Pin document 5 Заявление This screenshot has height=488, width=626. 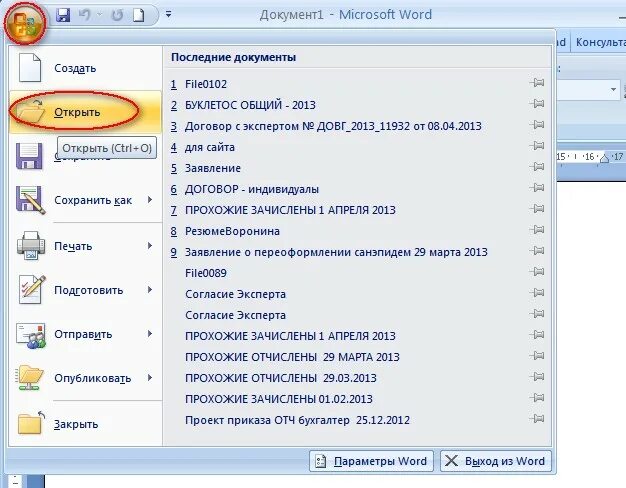click(537, 167)
